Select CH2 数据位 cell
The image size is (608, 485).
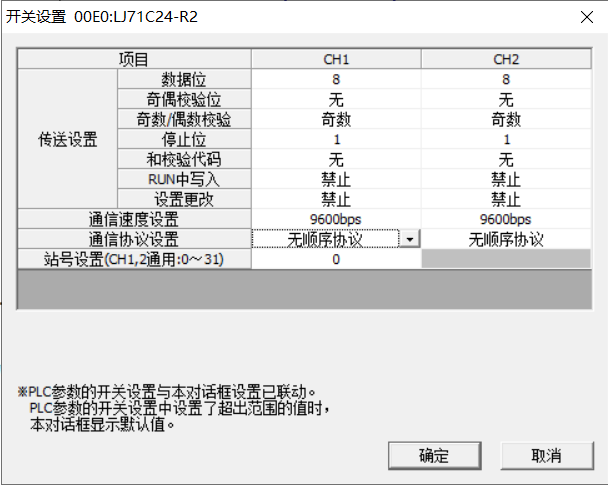(x=505, y=79)
